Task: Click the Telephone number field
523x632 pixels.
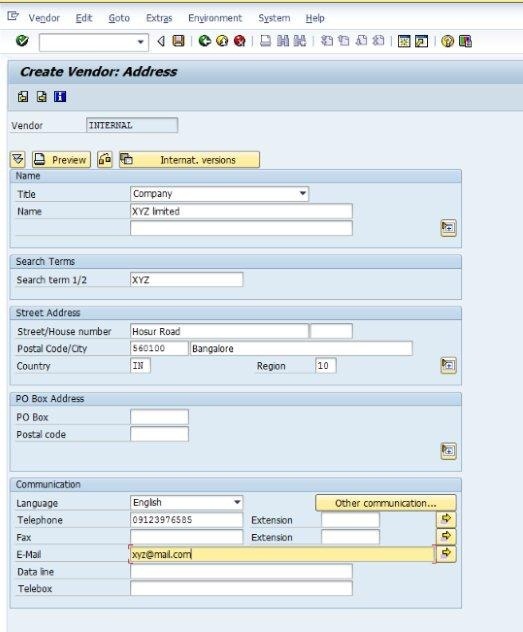Action: pyautogui.click(x=187, y=520)
